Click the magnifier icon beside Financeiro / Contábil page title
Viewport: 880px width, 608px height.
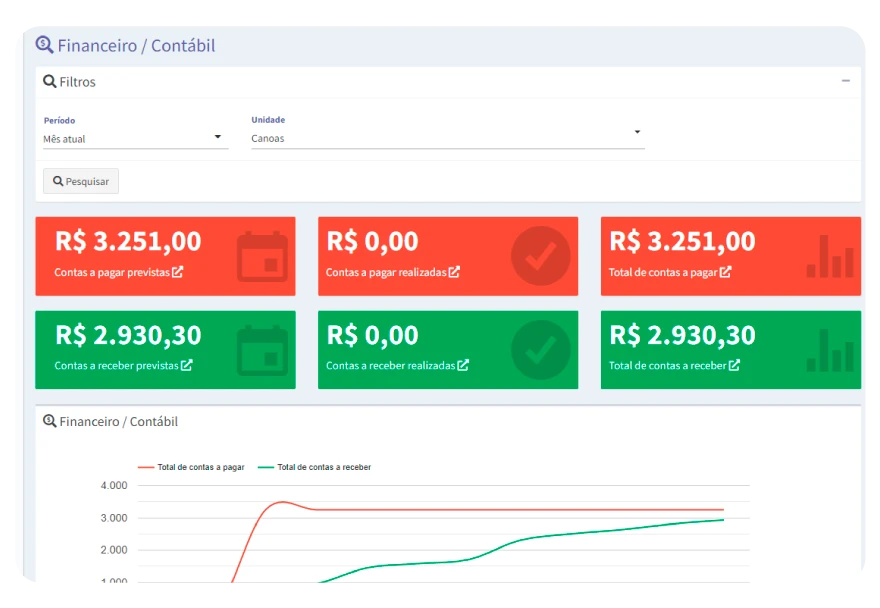click(44, 45)
